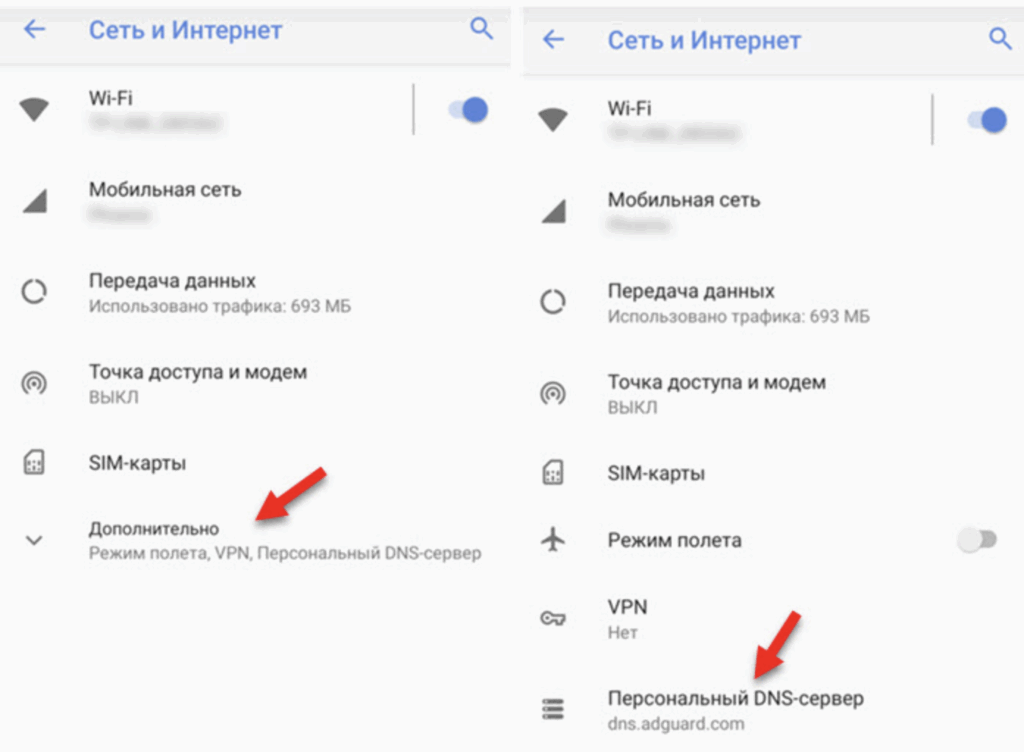This screenshot has height=752, width=1024.
Task: Open Точка доступа и модем left panel
Action: pos(256,383)
